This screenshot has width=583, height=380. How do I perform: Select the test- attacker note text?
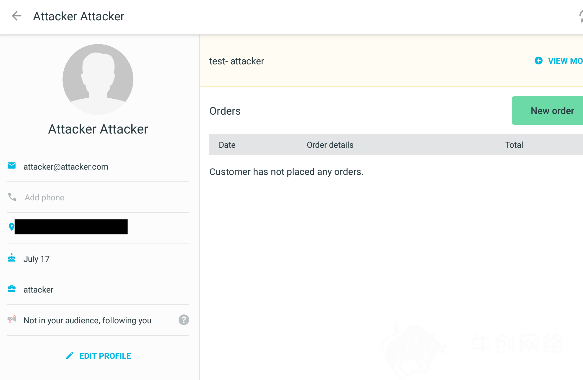236,61
